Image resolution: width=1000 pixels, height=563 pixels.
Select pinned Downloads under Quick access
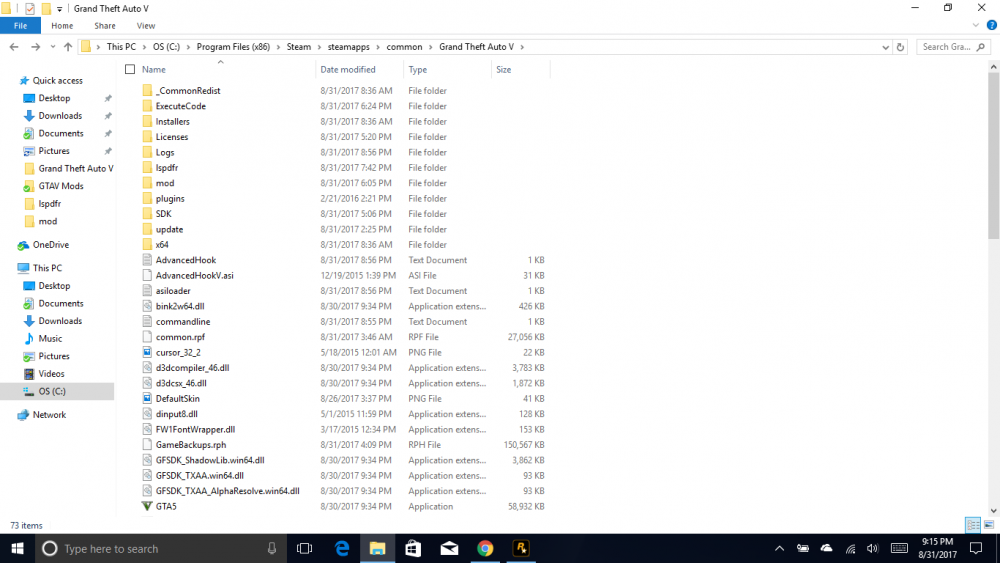tap(60, 115)
